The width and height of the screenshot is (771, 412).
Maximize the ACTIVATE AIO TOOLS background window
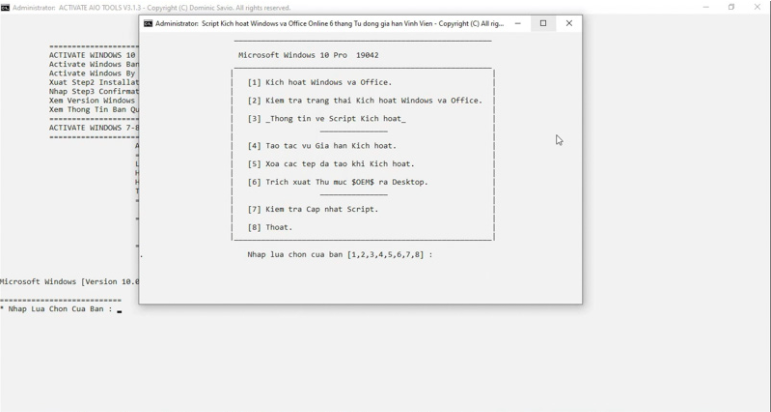pos(731,7)
